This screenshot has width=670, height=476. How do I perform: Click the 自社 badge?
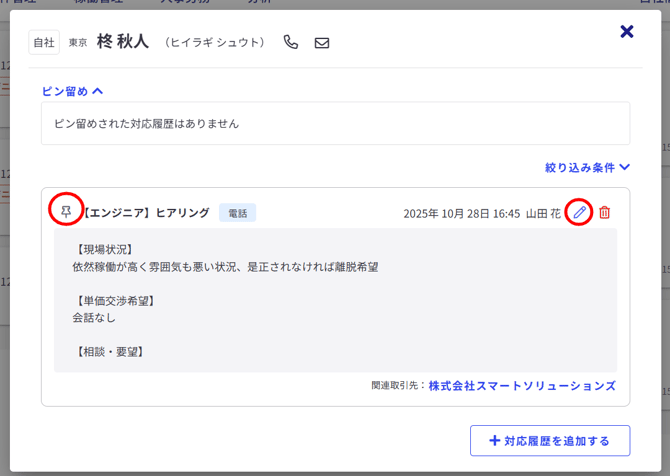click(x=44, y=42)
